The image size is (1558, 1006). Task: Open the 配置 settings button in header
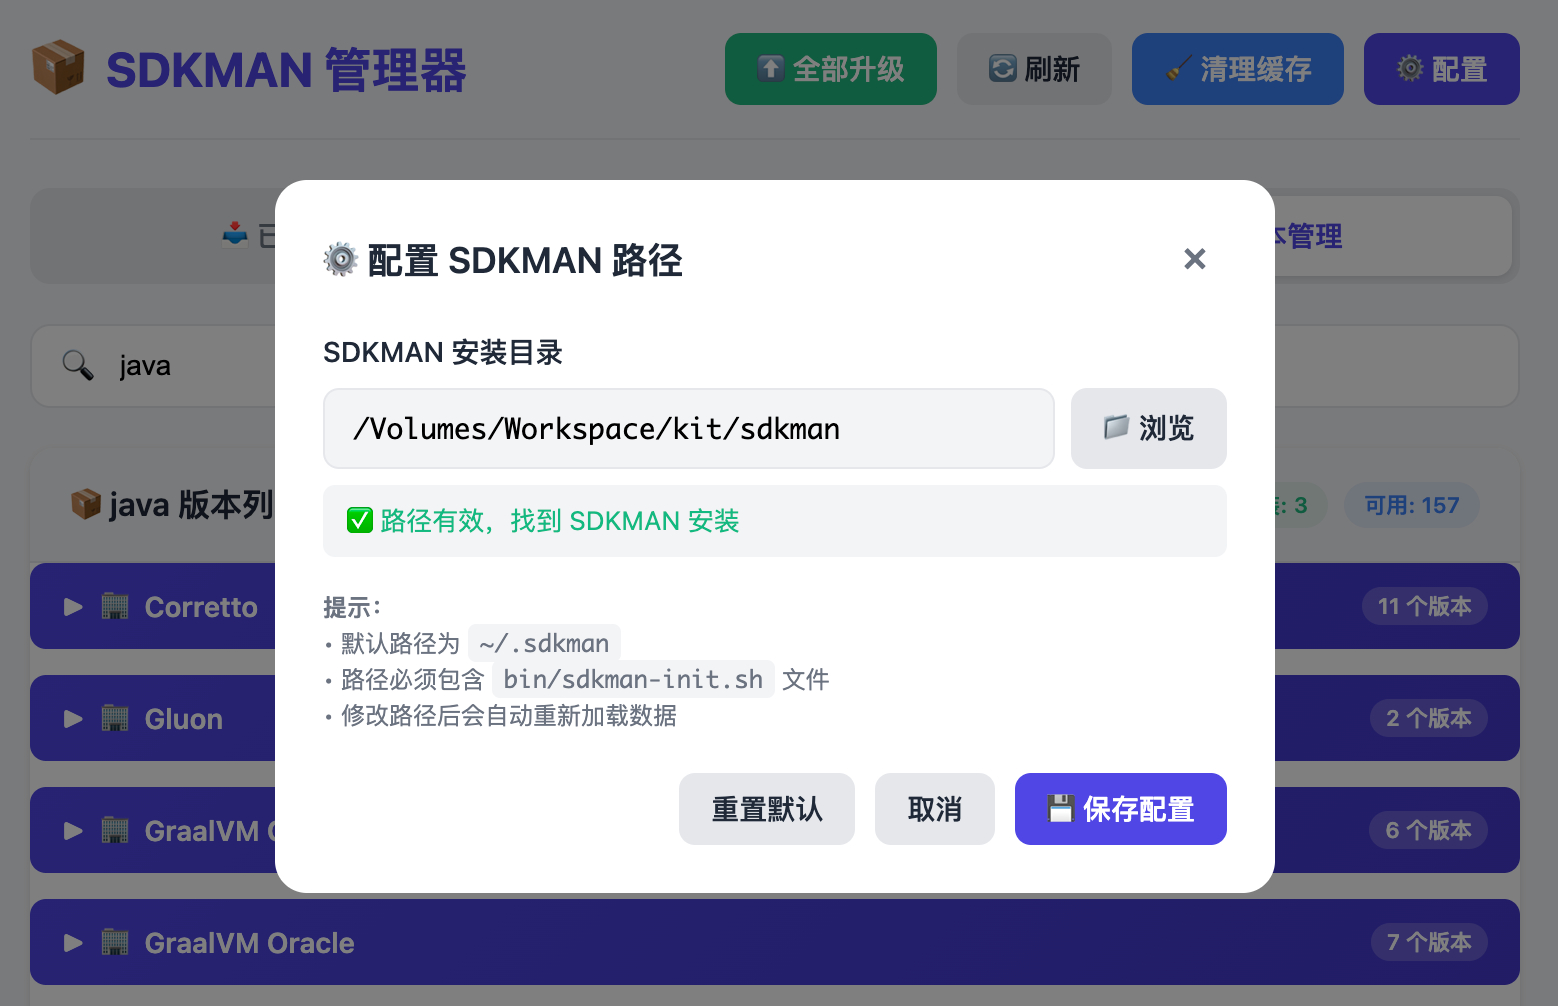click(x=1441, y=69)
